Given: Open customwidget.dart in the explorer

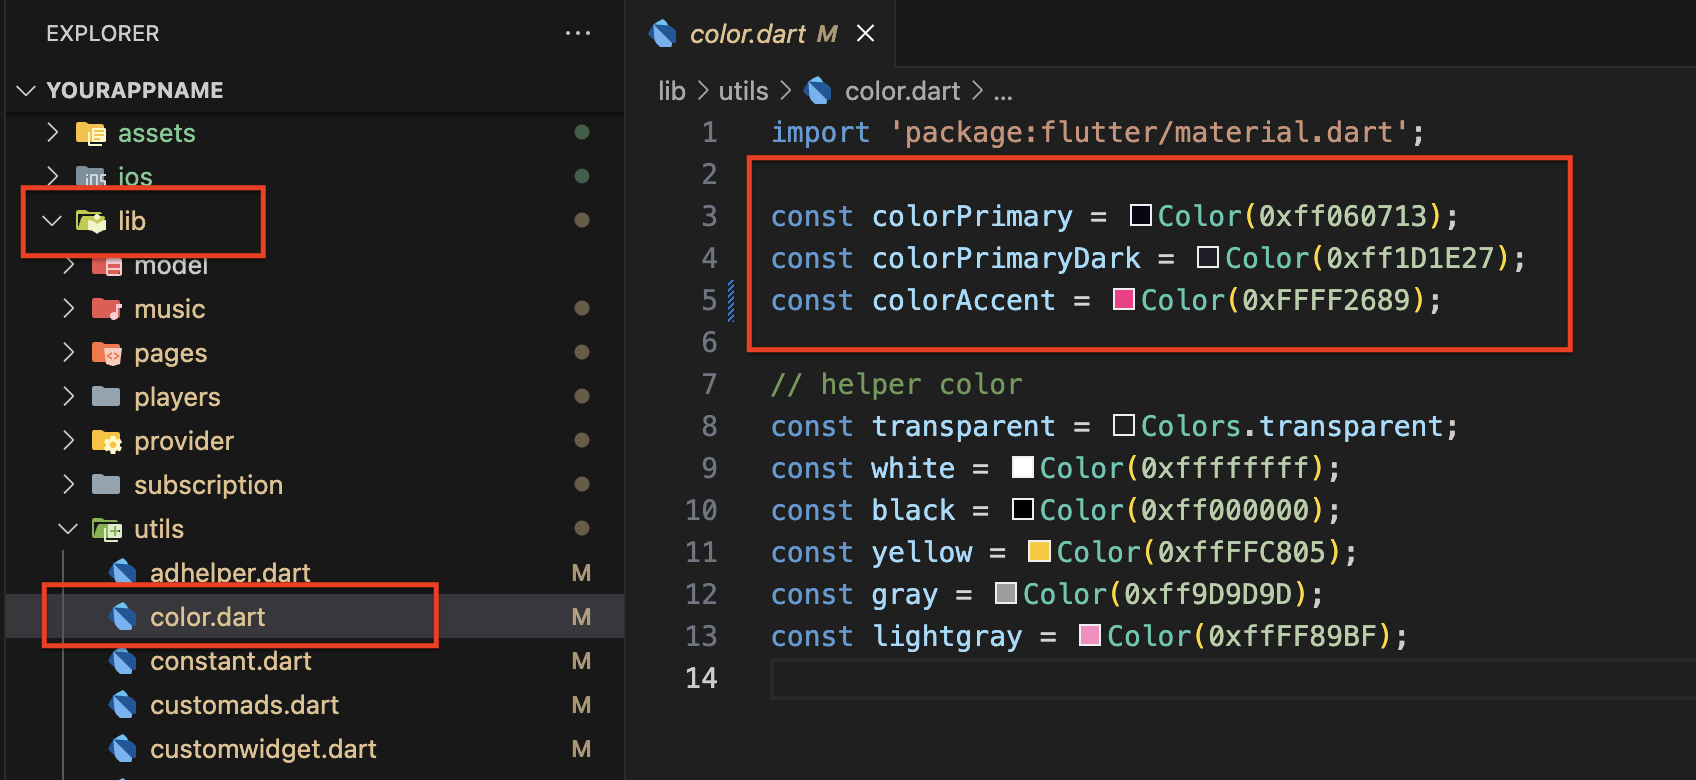Looking at the screenshot, I should point(262,749).
